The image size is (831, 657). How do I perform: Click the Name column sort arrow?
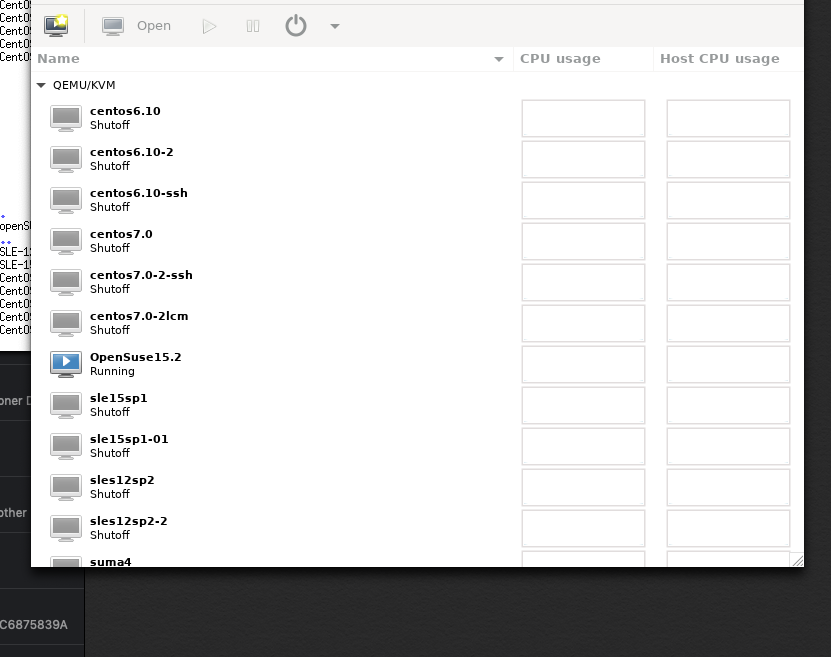coord(499,59)
